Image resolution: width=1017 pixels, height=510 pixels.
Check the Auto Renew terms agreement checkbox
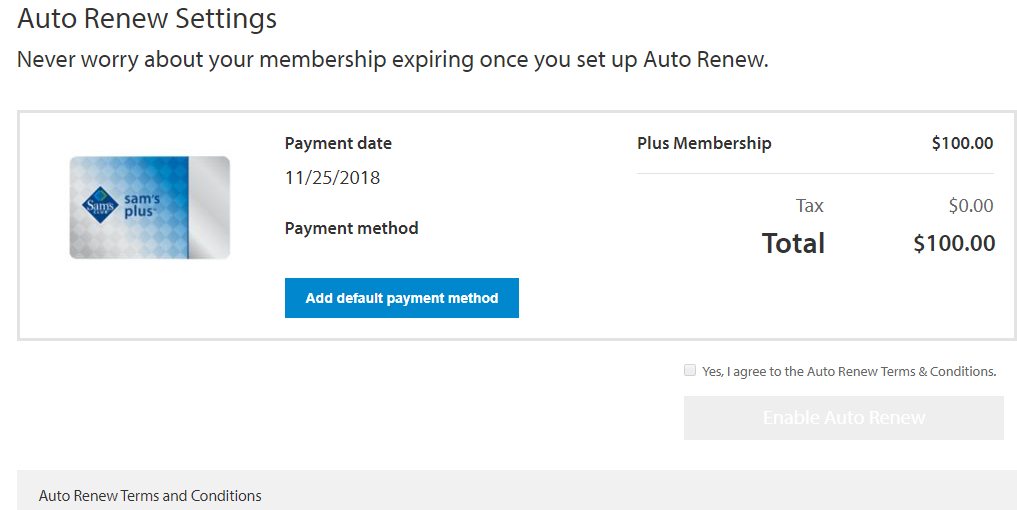coord(690,370)
